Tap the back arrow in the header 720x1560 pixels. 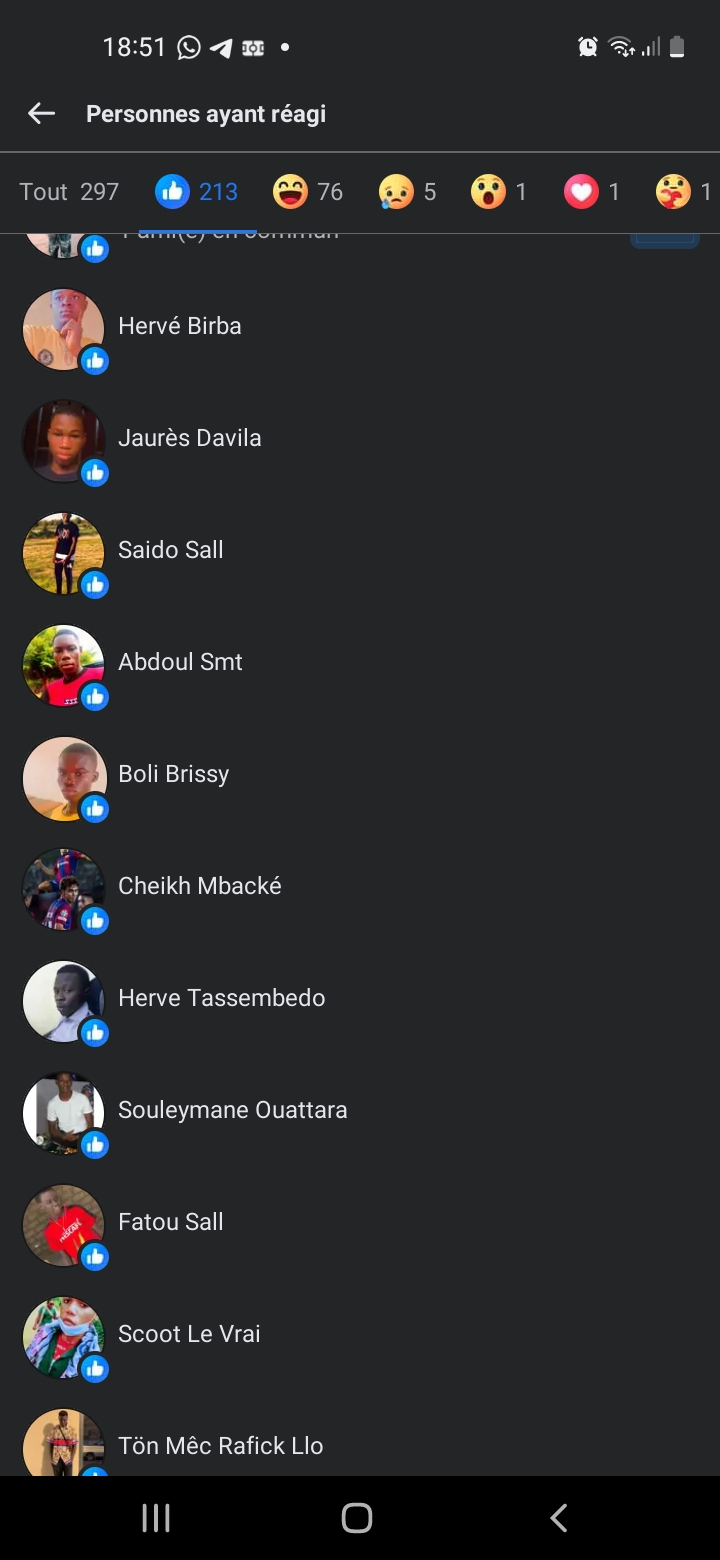pyautogui.click(x=41, y=114)
